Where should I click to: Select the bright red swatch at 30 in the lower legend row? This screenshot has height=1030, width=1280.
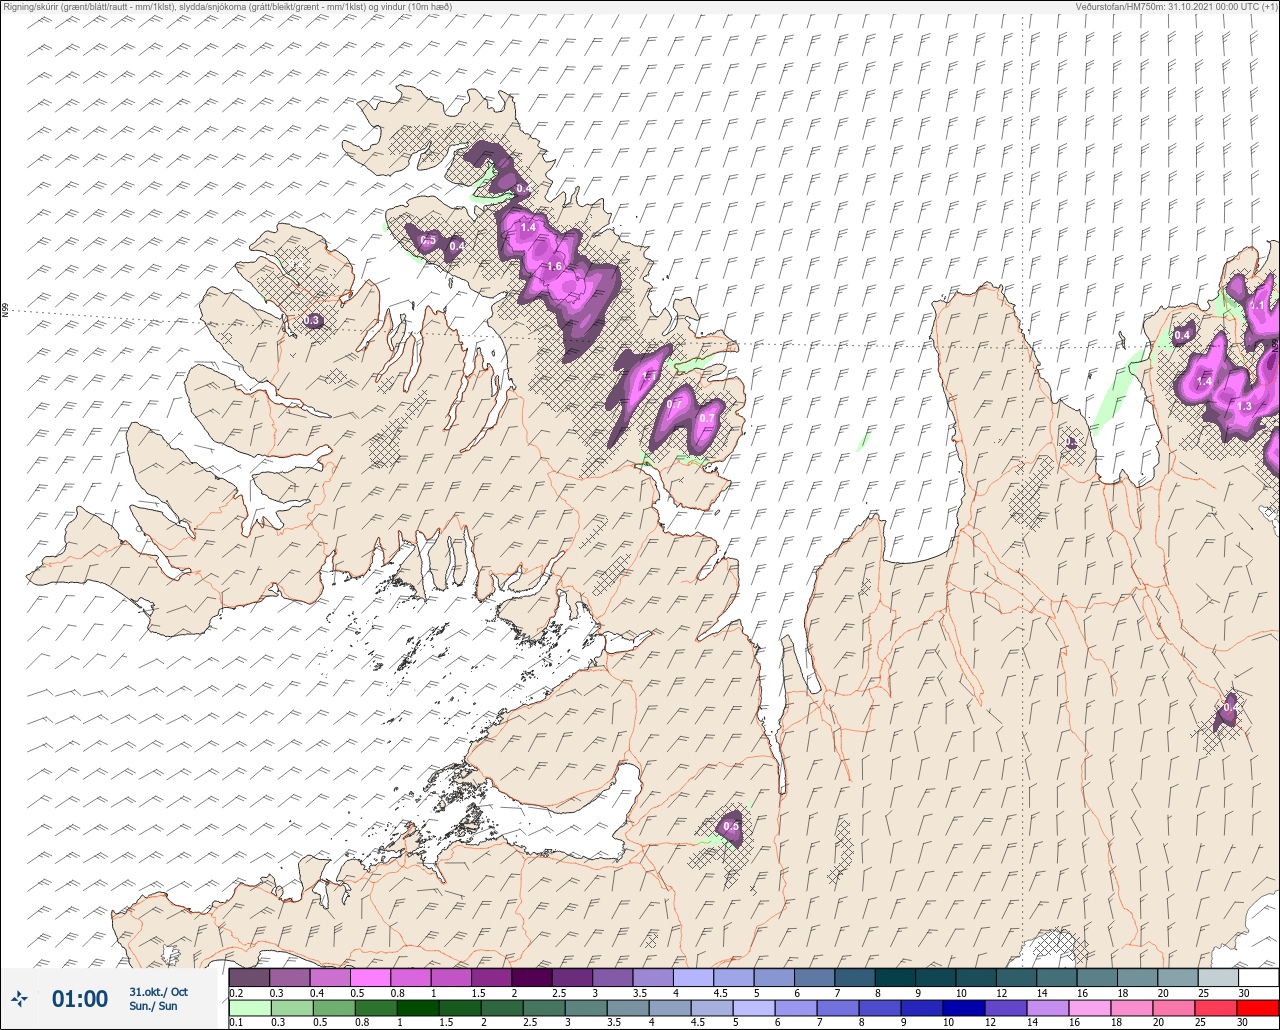[x=1258, y=1007]
